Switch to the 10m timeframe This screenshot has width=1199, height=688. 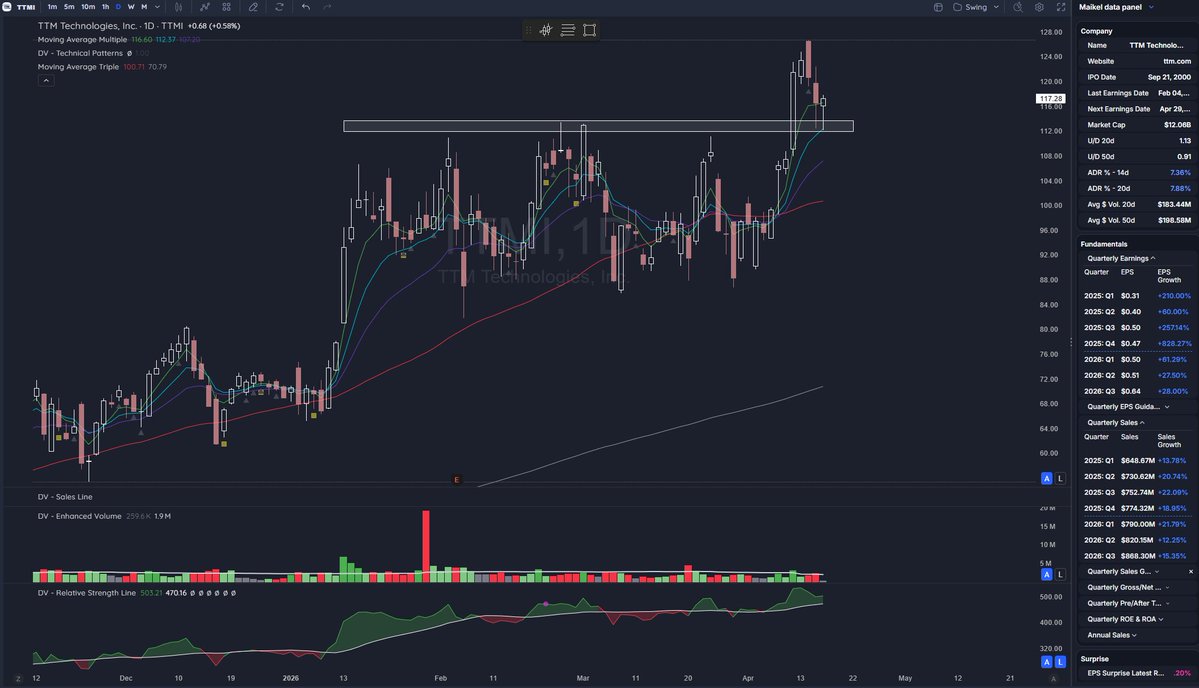point(88,7)
